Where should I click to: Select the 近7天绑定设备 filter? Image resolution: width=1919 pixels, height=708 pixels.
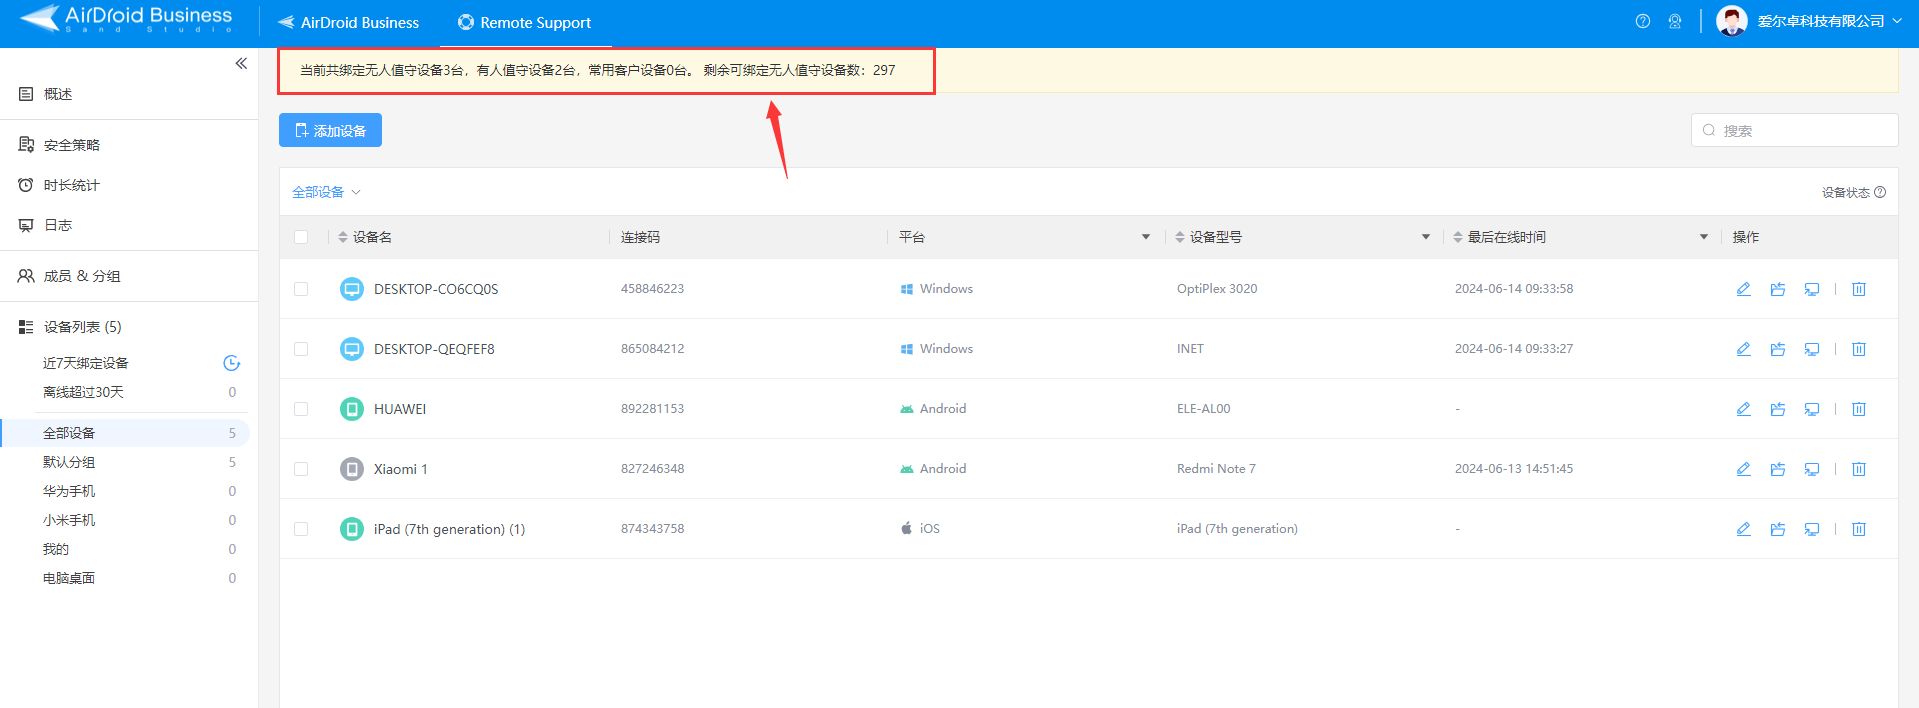click(86, 363)
